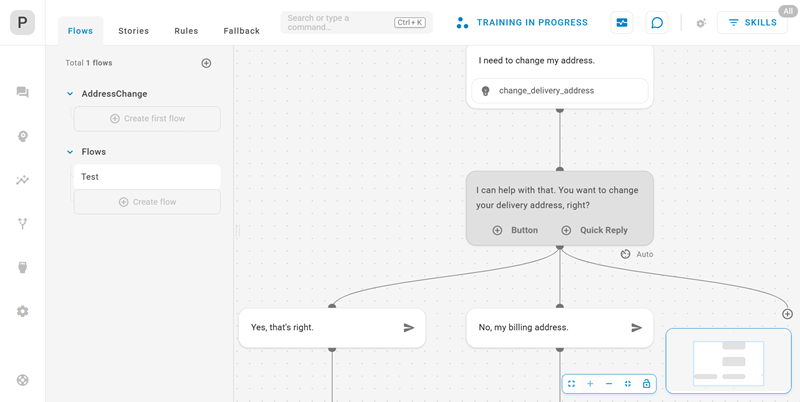This screenshot has height=402, width=800.
Task: Click the search or type a command field
Action: 335,23
